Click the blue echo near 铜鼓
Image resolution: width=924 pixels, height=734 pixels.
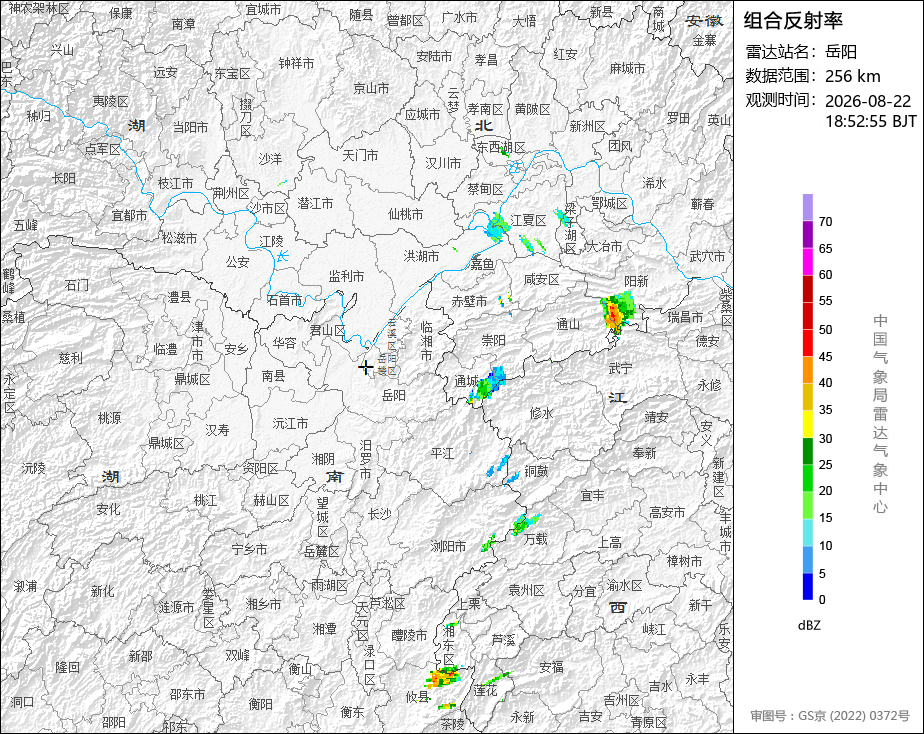coord(499,466)
